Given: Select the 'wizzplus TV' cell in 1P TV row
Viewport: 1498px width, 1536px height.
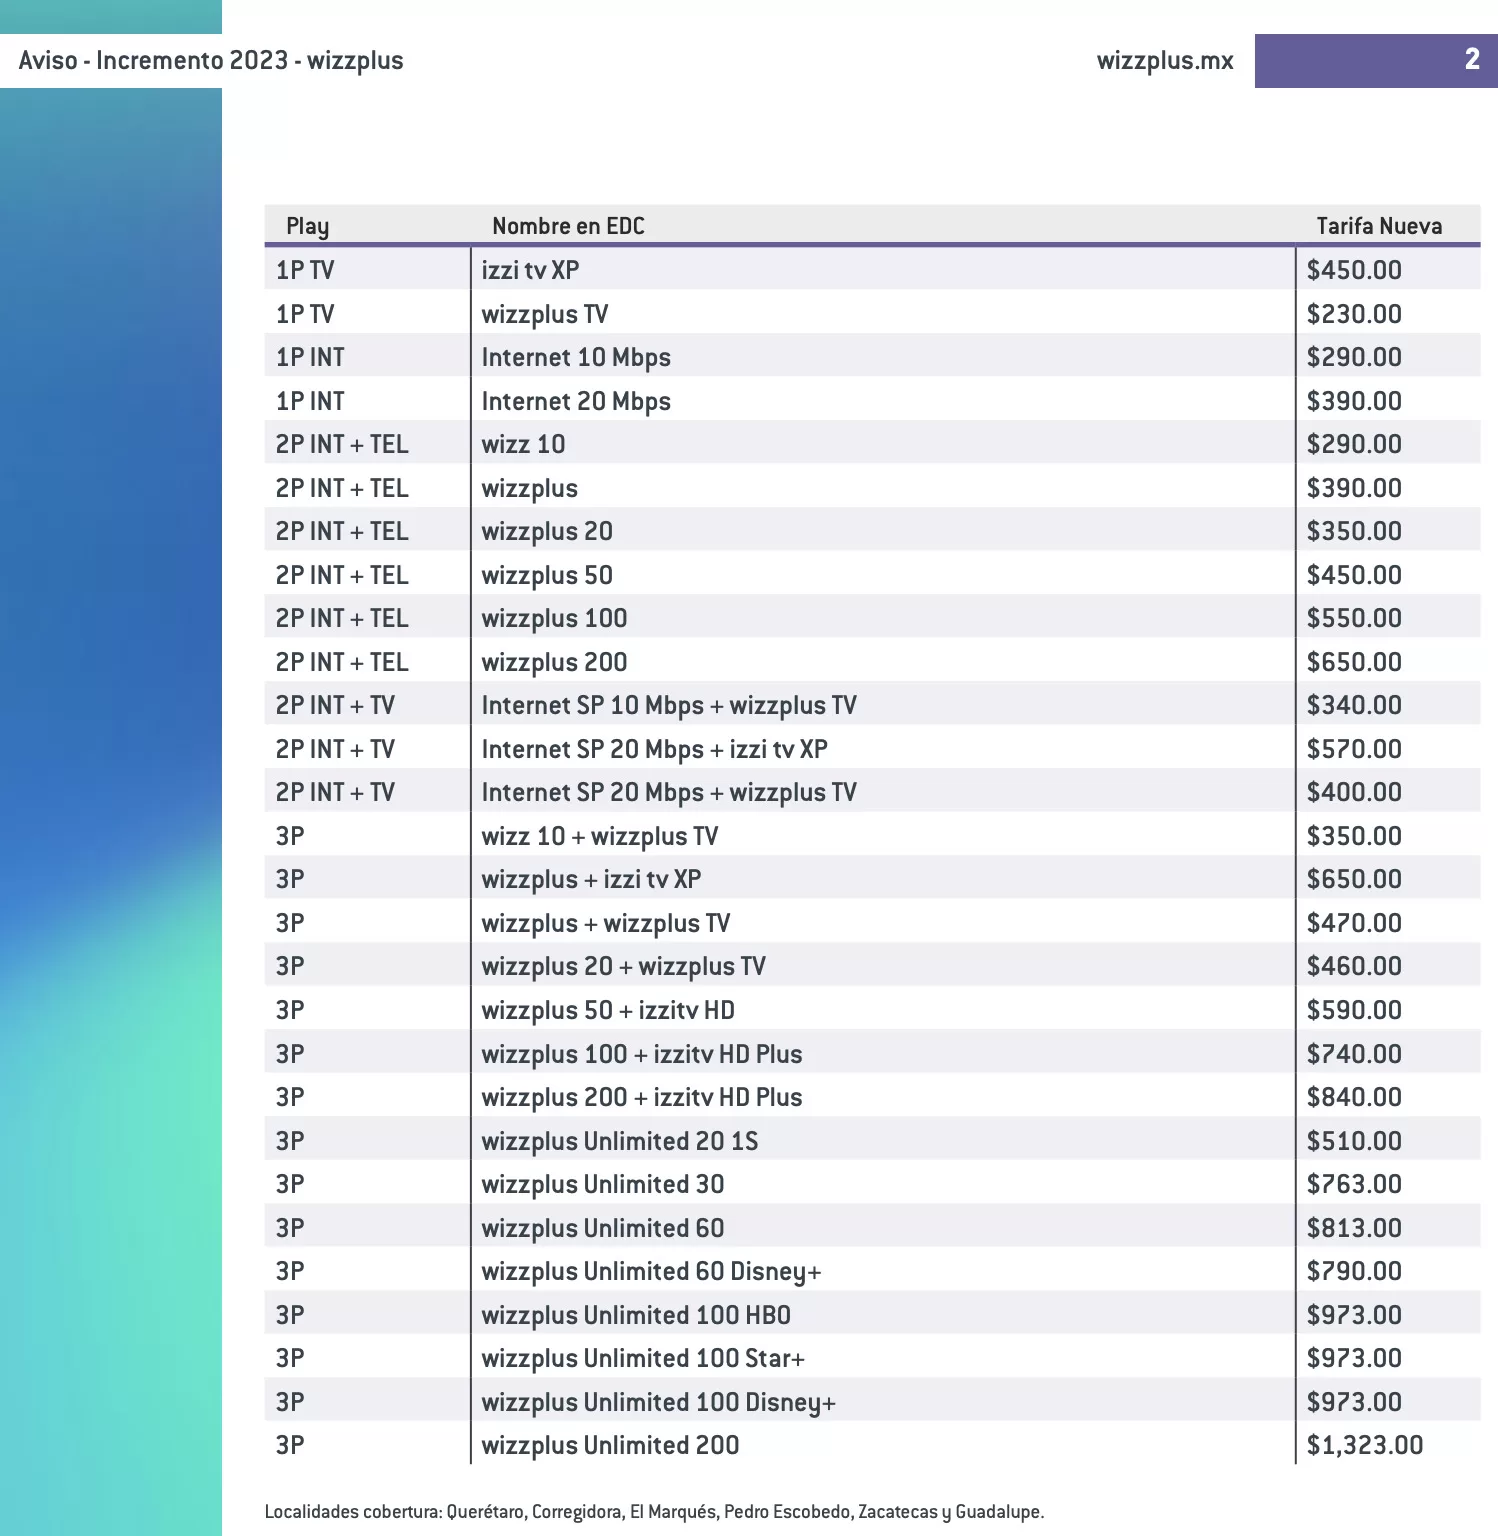Looking at the screenshot, I should (x=545, y=314).
